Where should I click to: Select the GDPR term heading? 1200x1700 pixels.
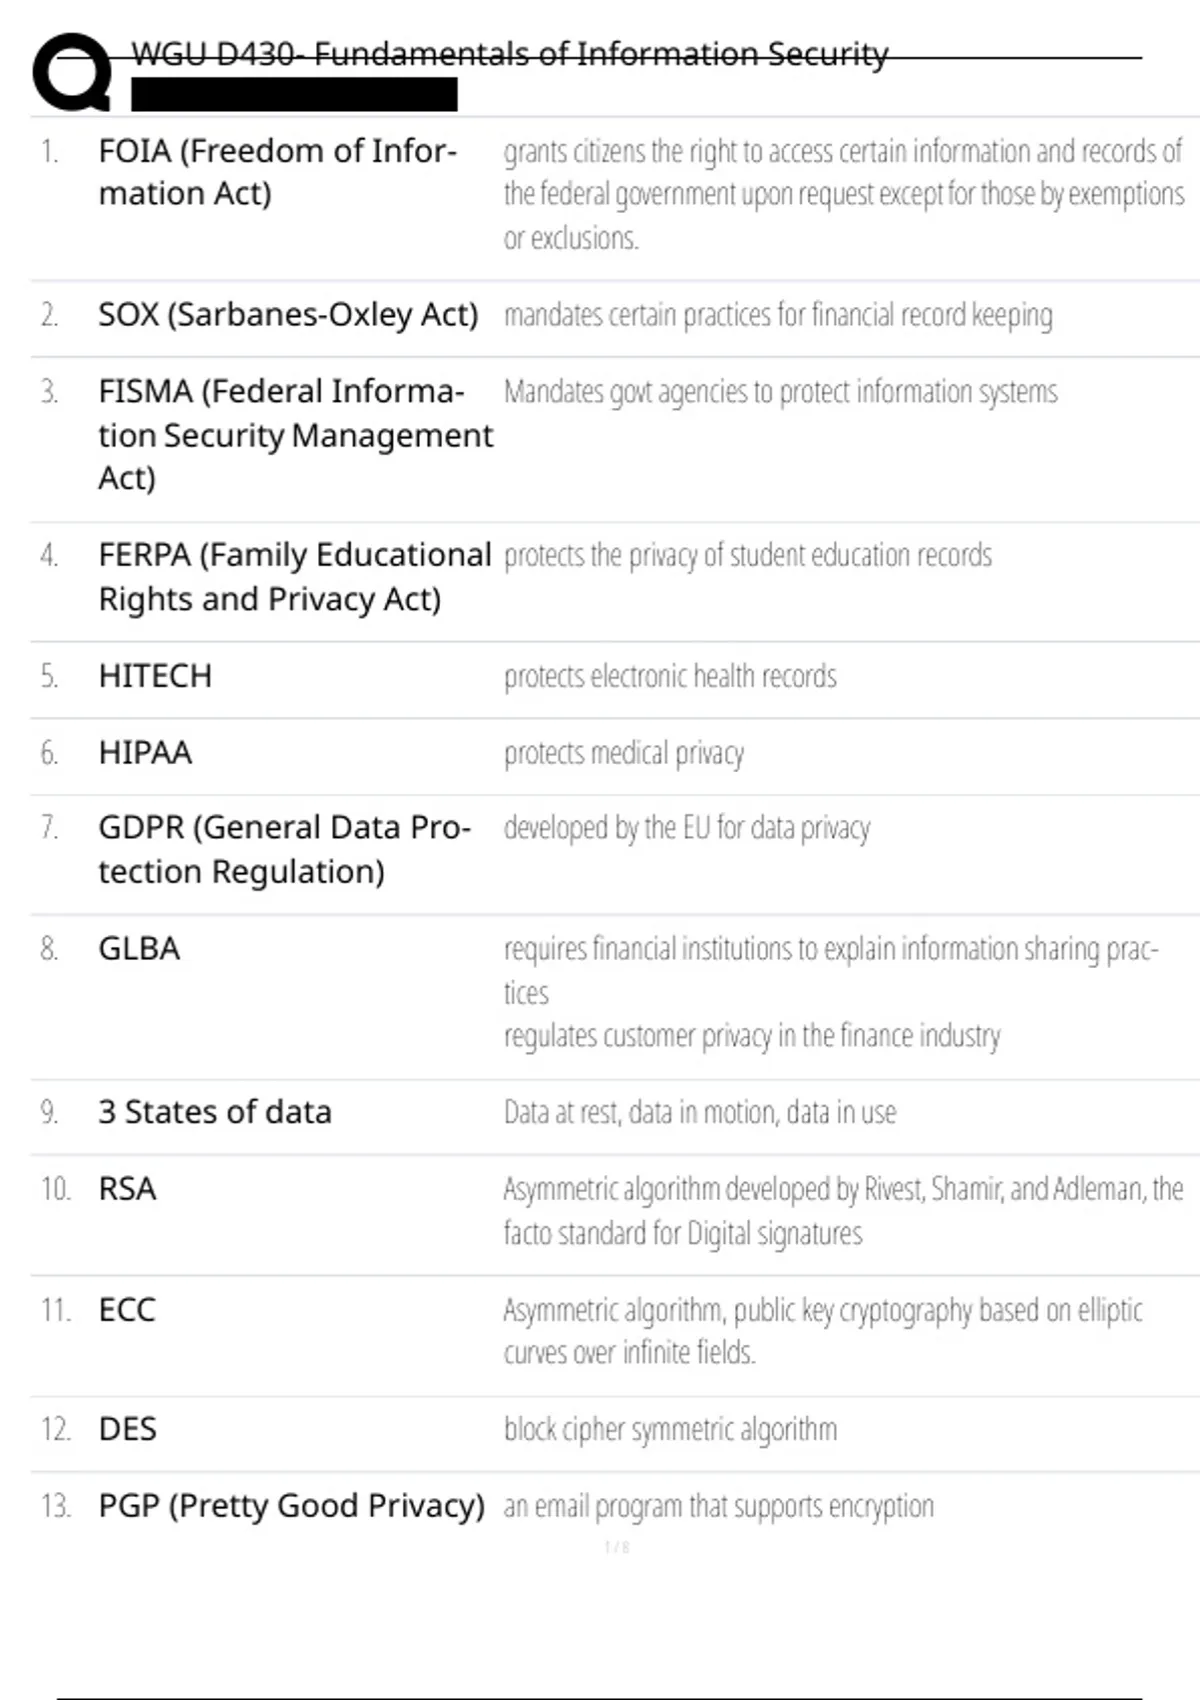coord(283,850)
